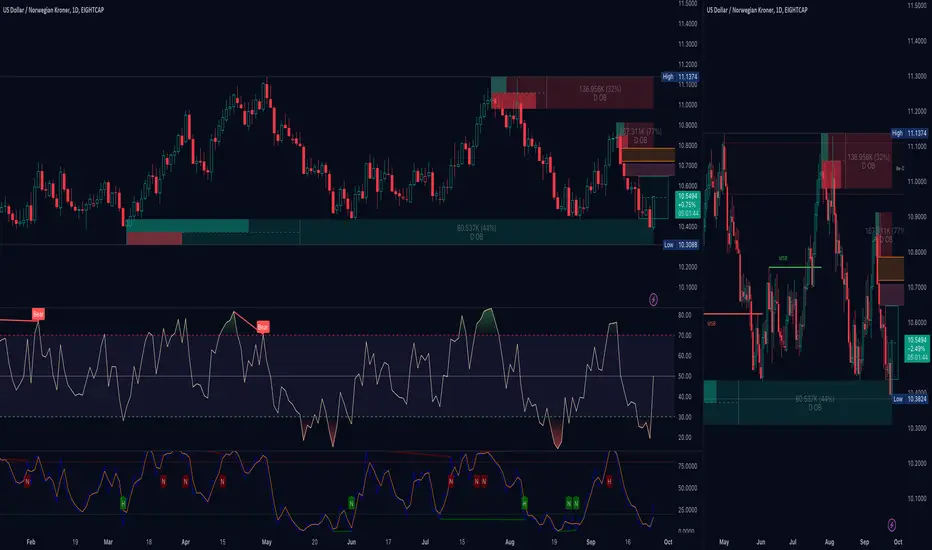This screenshot has height=550, width=932.
Task: Click 10.1000 on left chart price axis
Action: click(x=687, y=287)
